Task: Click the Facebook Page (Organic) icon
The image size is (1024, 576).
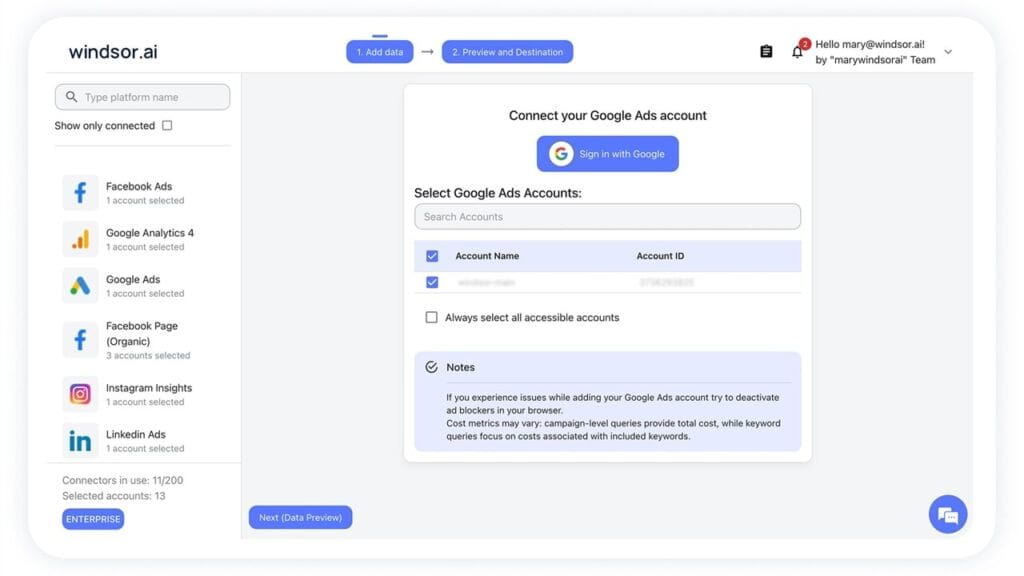Action: click(80, 340)
